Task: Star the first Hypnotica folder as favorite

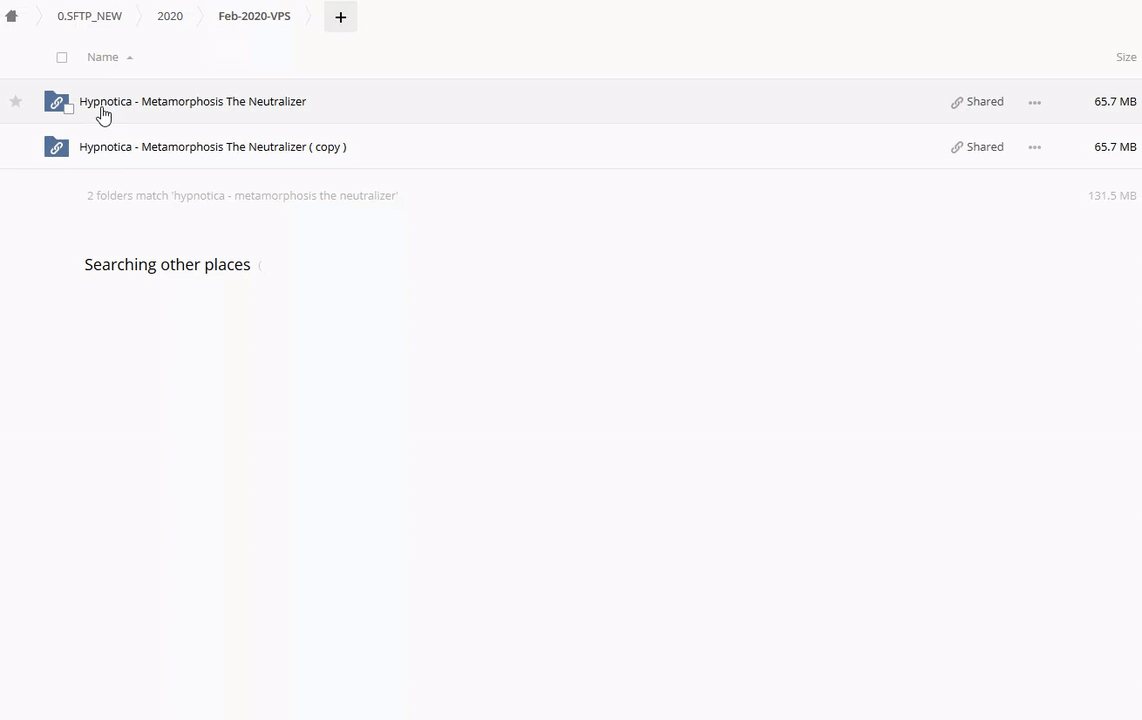Action: pyautogui.click(x=16, y=101)
